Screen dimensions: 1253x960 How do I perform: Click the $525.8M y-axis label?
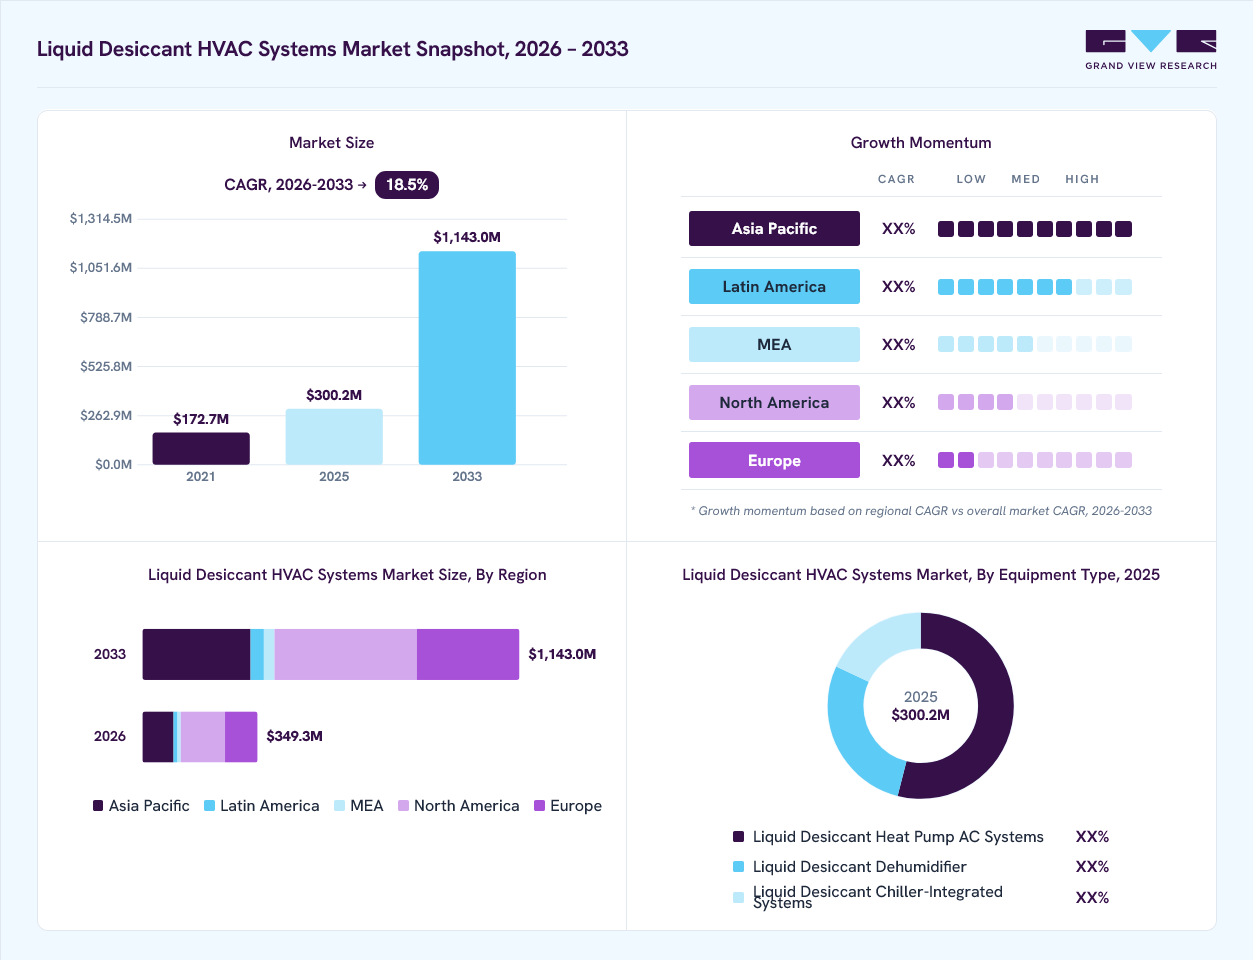click(x=106, y=366)
